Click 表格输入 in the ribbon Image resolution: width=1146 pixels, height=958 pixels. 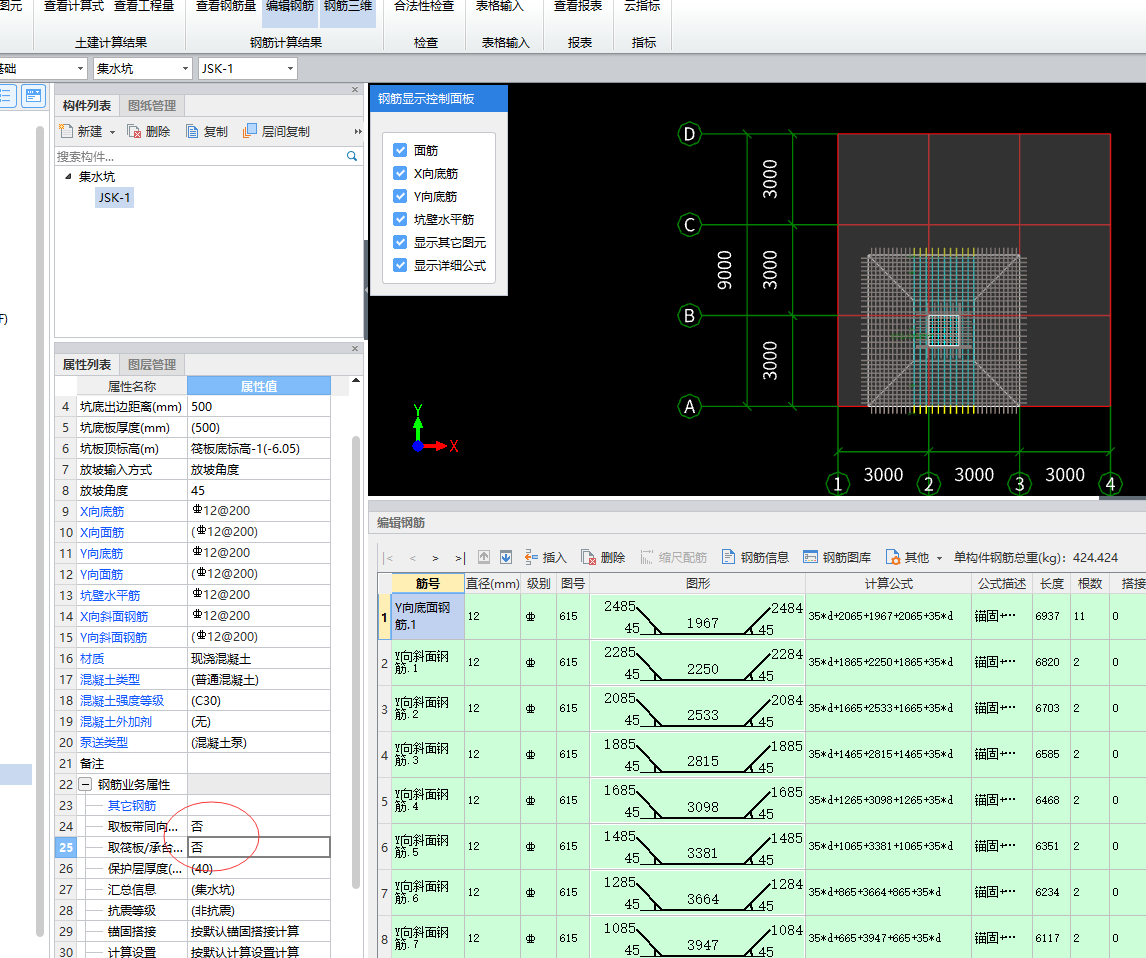[499, 7]
